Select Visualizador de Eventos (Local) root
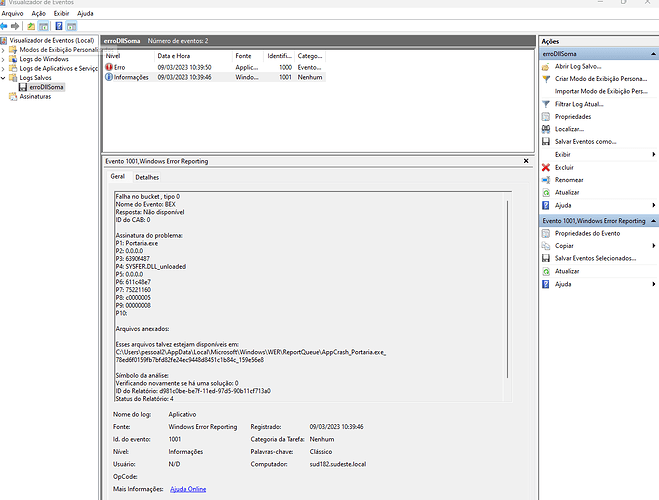Viewport: 659px width, 500px height. 52,41
